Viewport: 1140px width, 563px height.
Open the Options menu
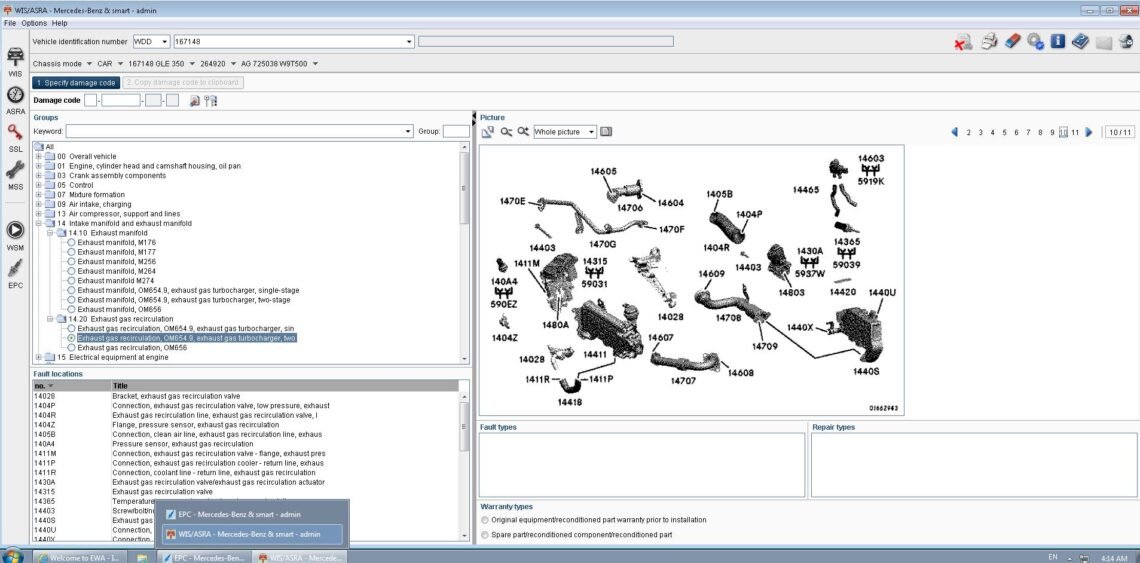point(34,23)
